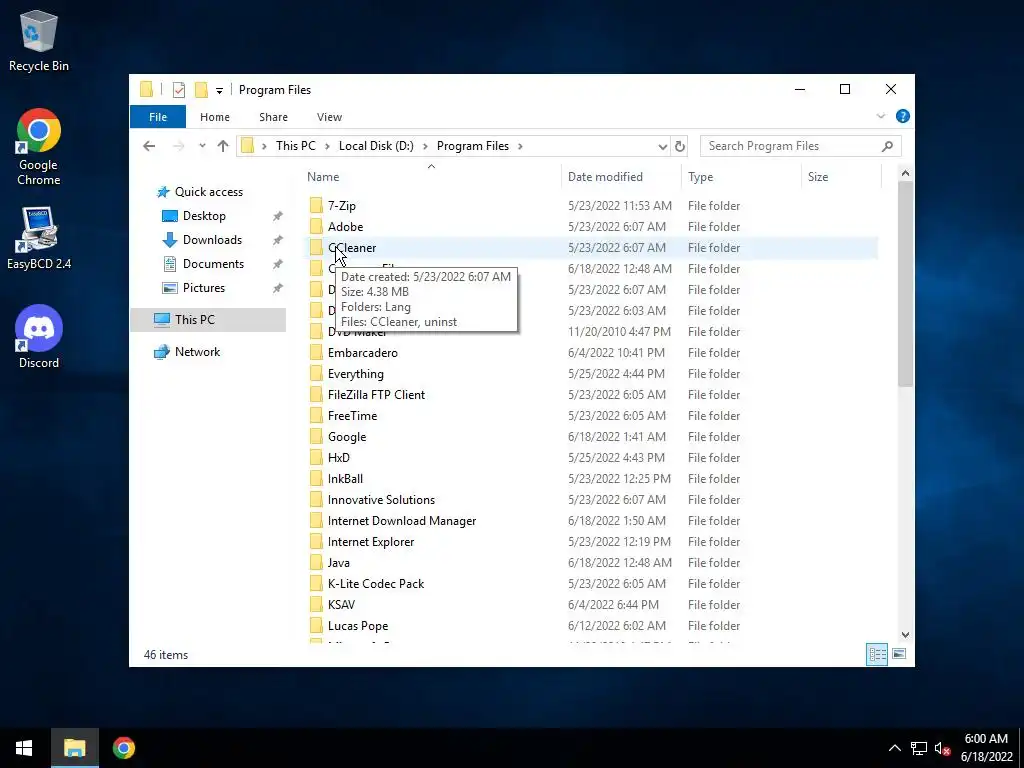This screenshot has height=768, width=1024.
Task: Expand the ribbon with the chevron
Action: (880, 116)
